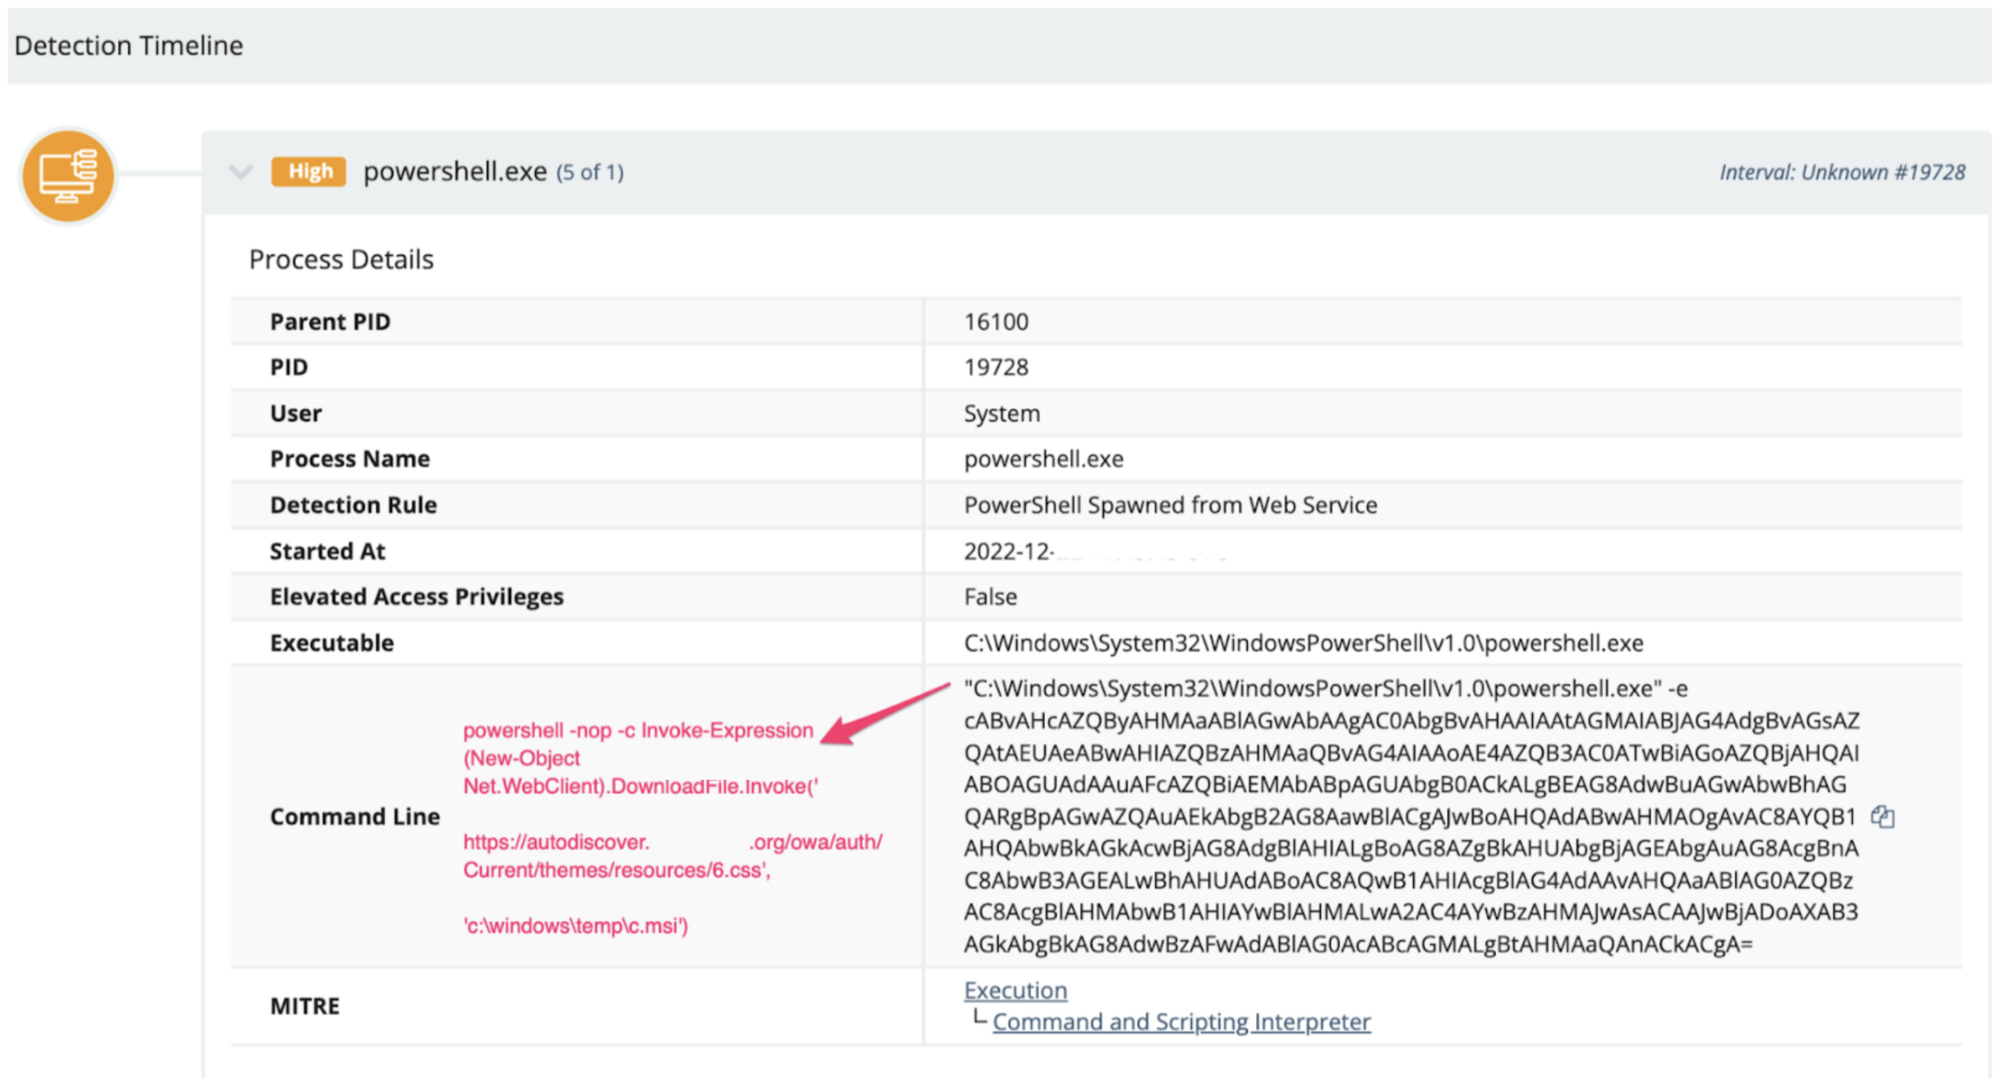The image size is (2000, 1087).
Task: Select PID value 19728
Action: [x=996, y=367]
